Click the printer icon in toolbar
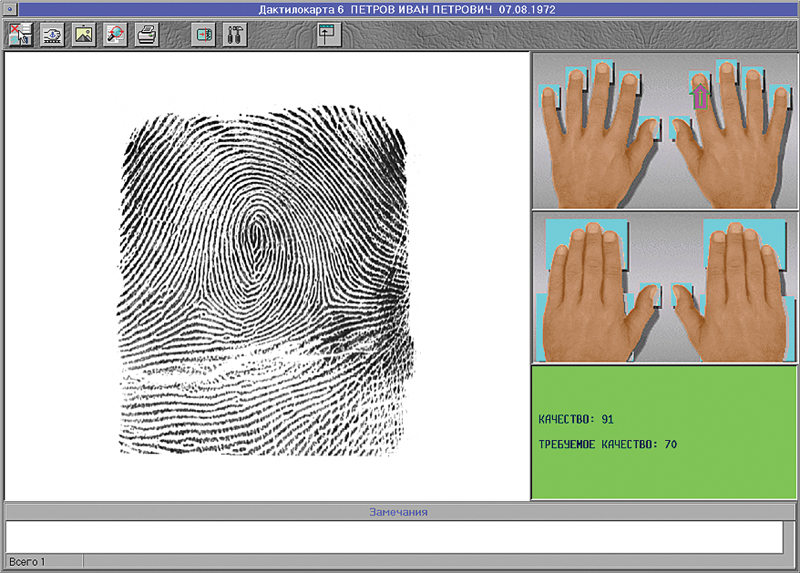 coord(146,35)
